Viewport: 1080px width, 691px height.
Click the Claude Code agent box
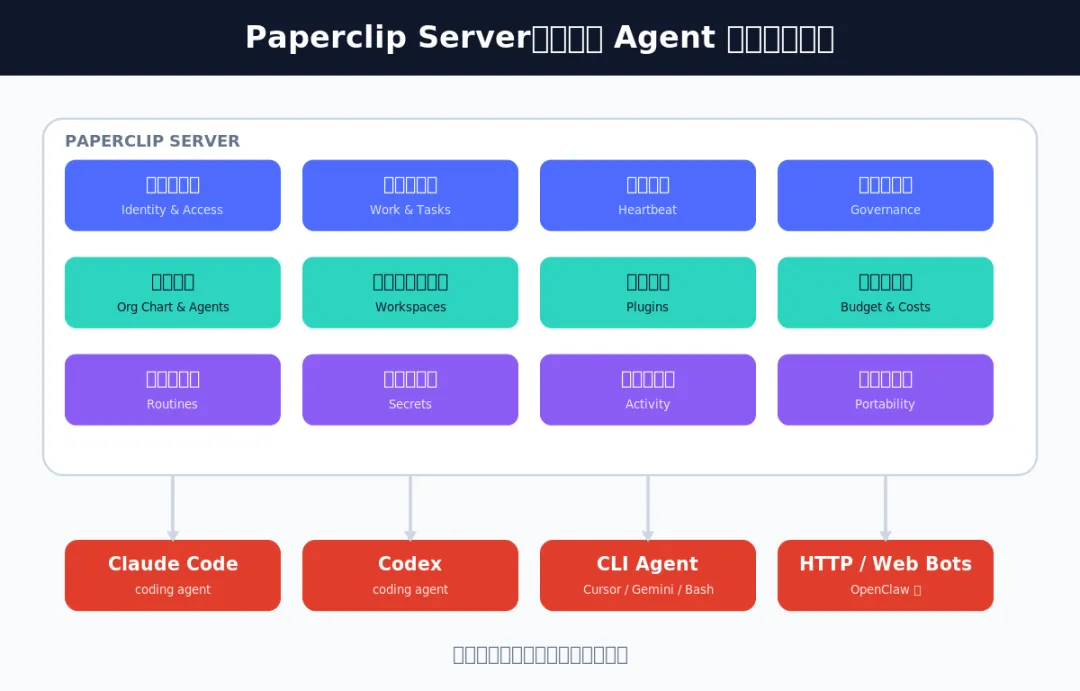click(173, 575)
